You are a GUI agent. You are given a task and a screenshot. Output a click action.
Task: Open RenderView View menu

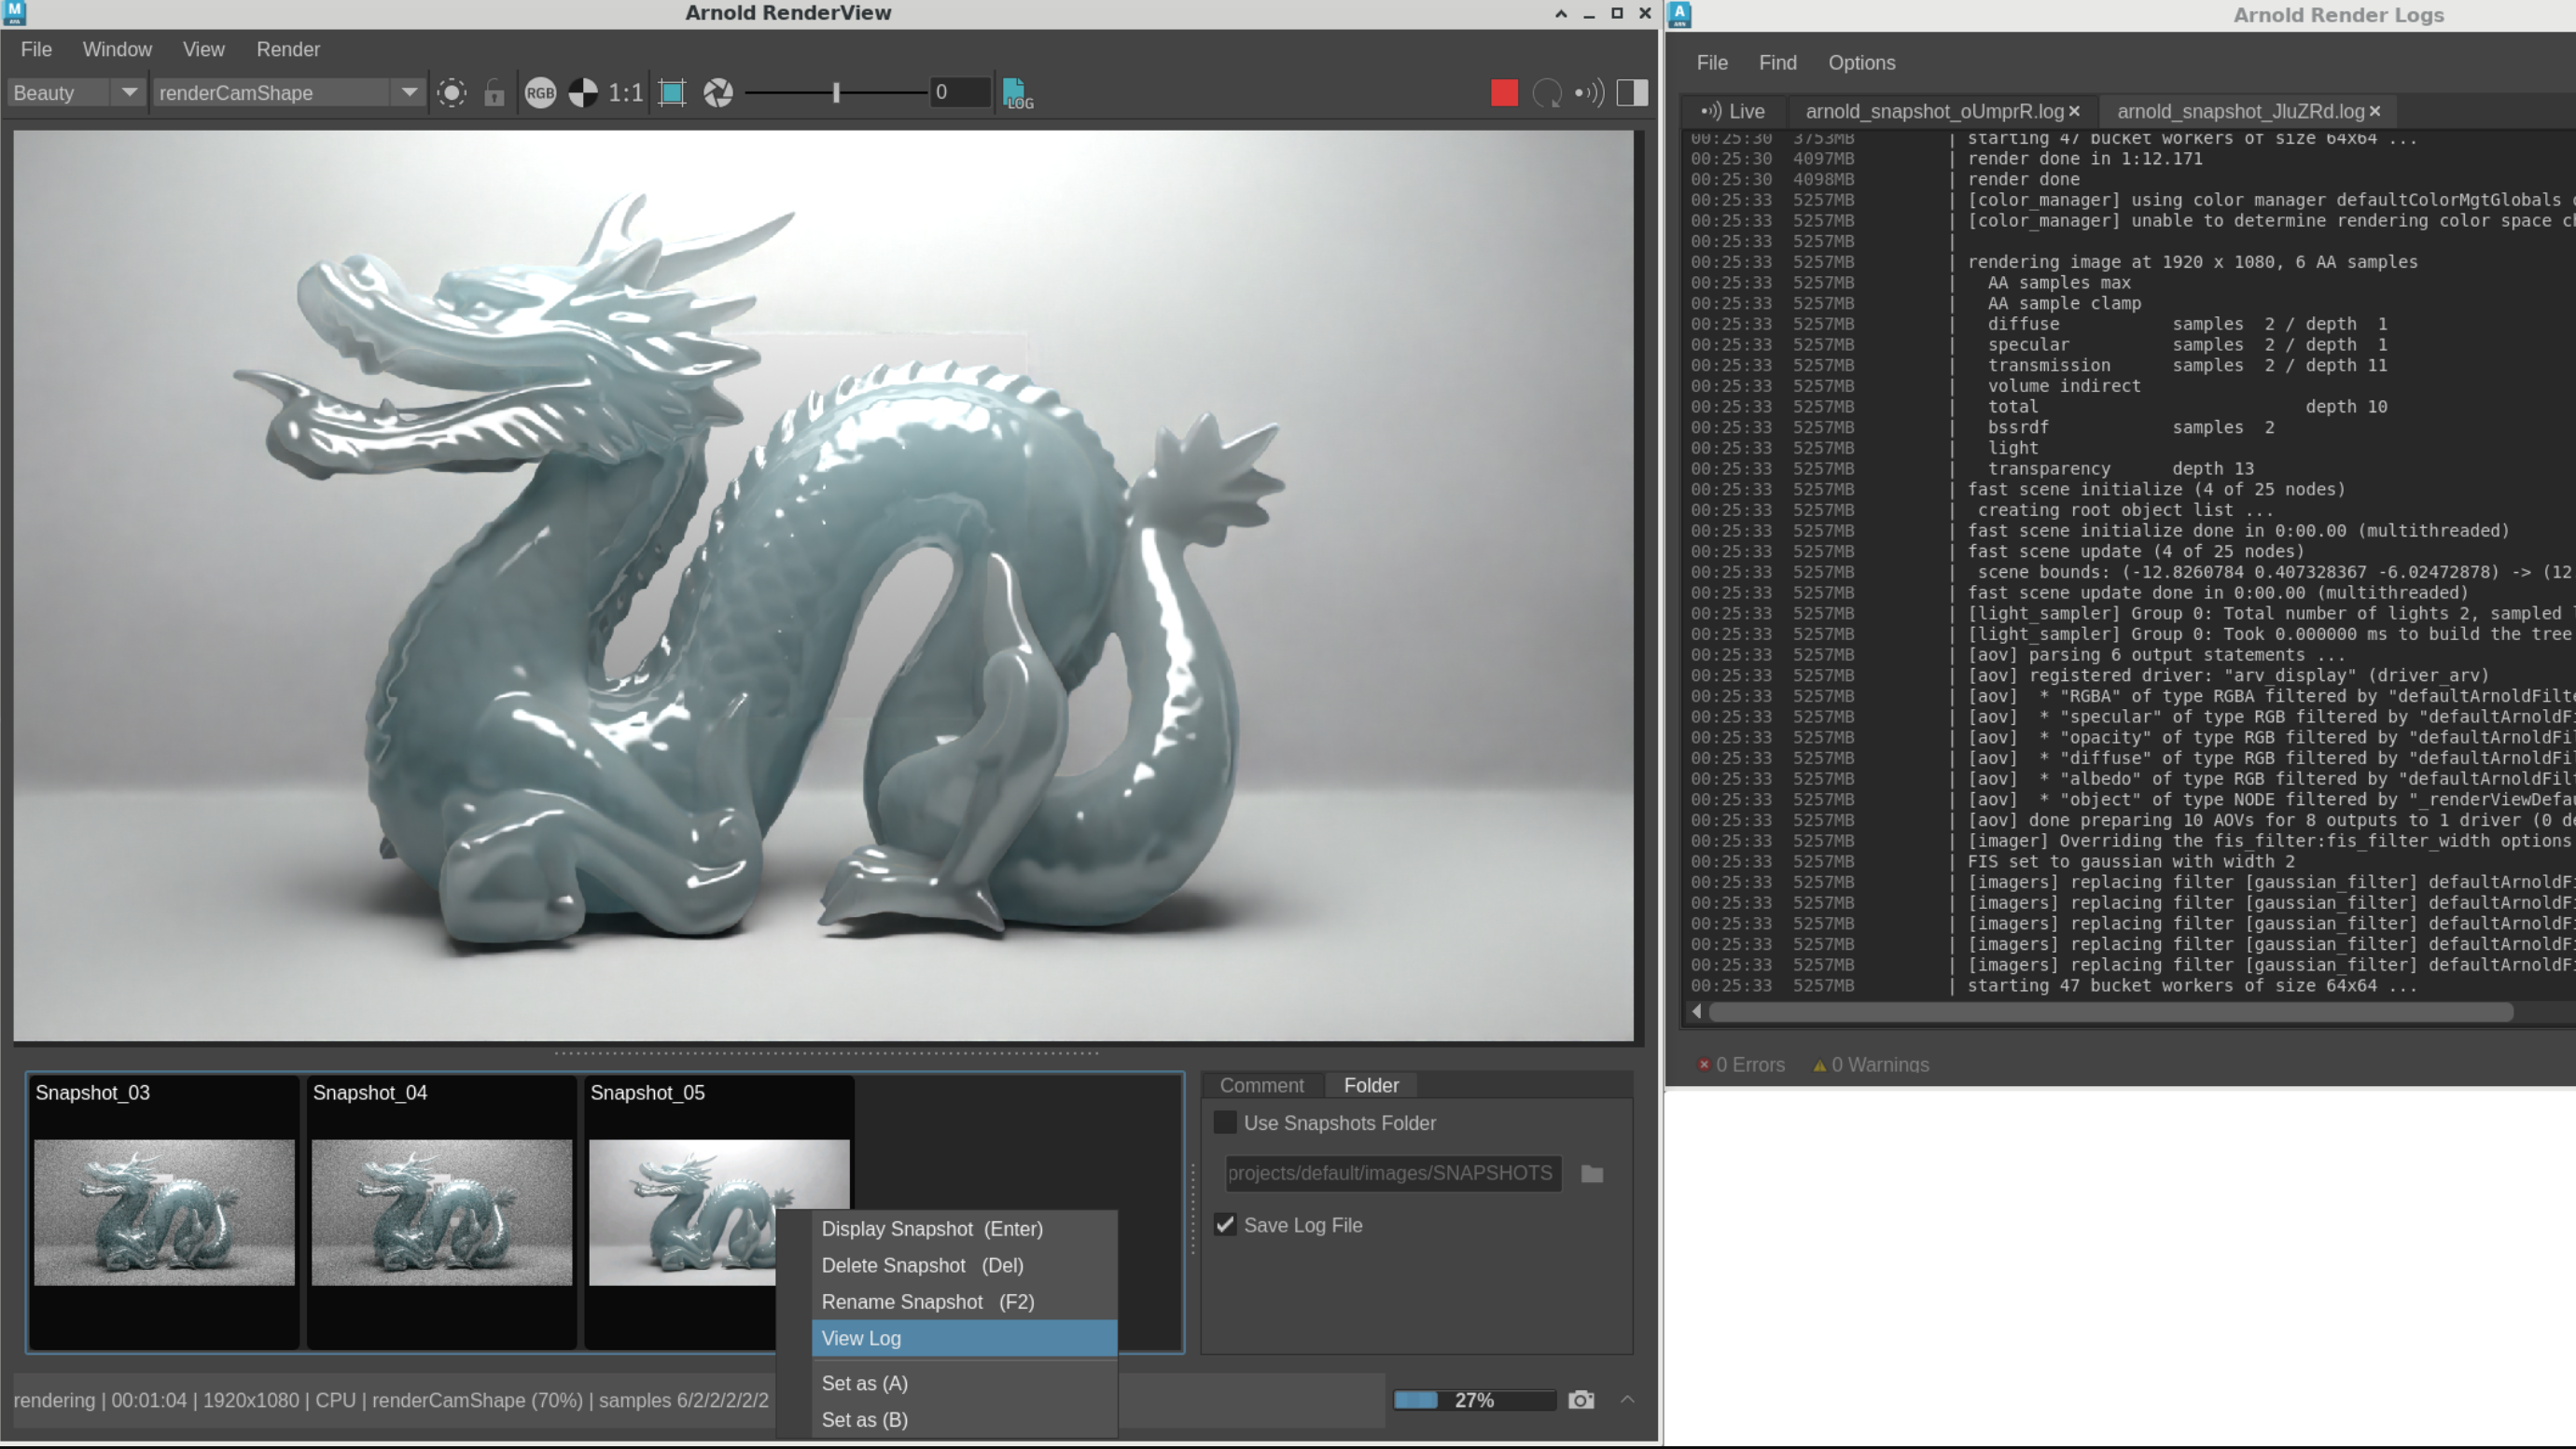[x=203, y=49]
